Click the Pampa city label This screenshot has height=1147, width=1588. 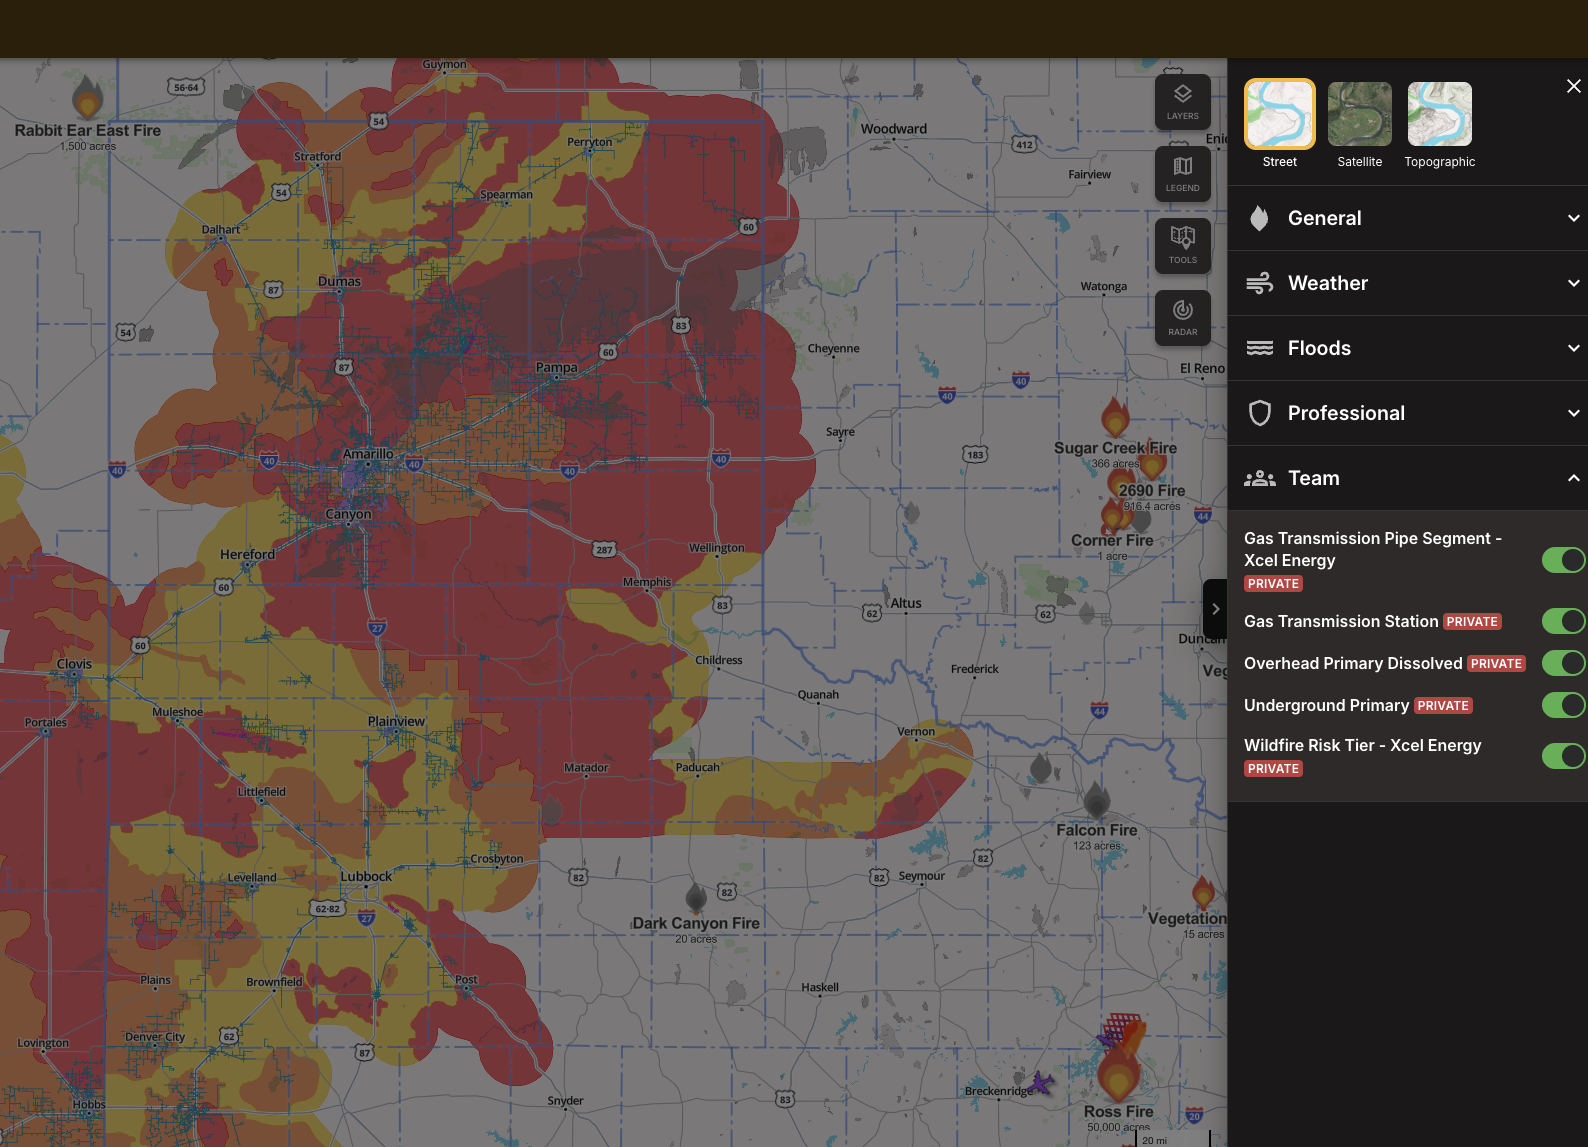coord(556,367)
